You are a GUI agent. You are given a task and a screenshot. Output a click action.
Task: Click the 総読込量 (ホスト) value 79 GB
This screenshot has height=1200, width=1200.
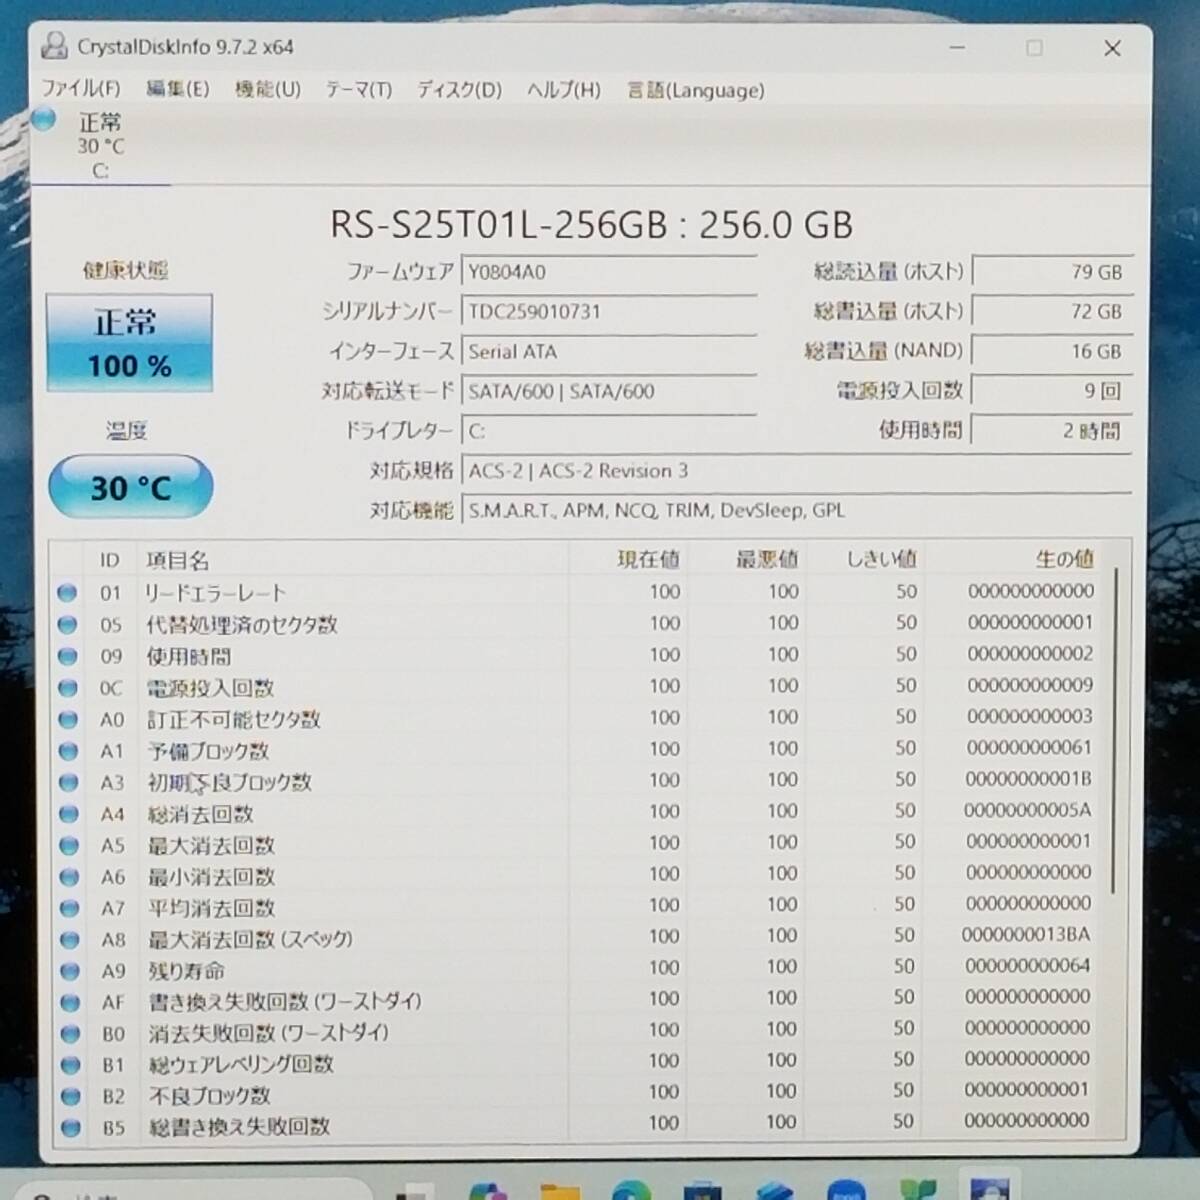click(x=1052, y=271)
